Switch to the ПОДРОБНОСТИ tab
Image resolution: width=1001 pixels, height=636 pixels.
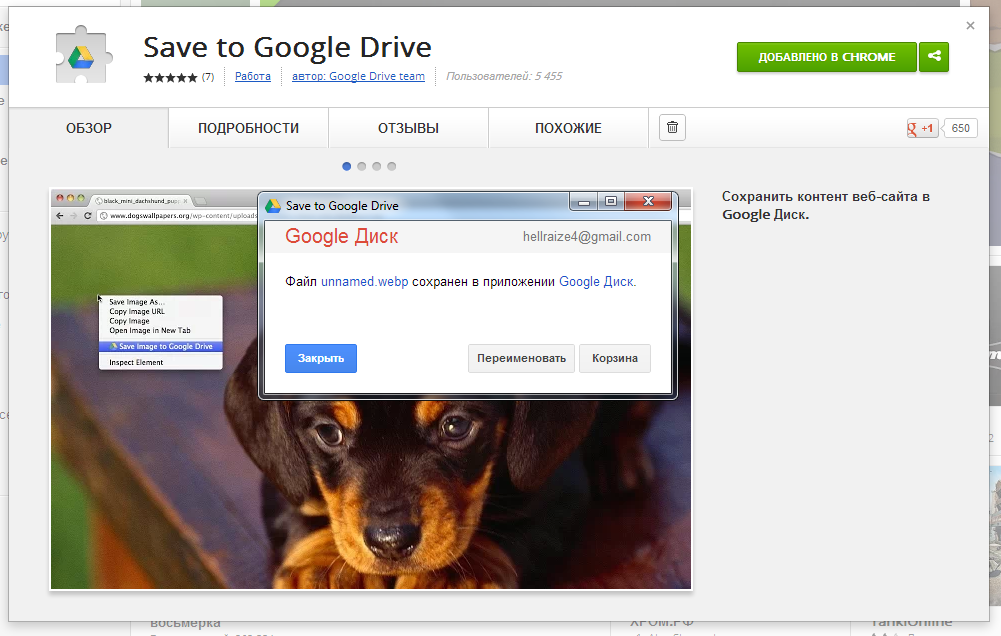pos(247,127)
